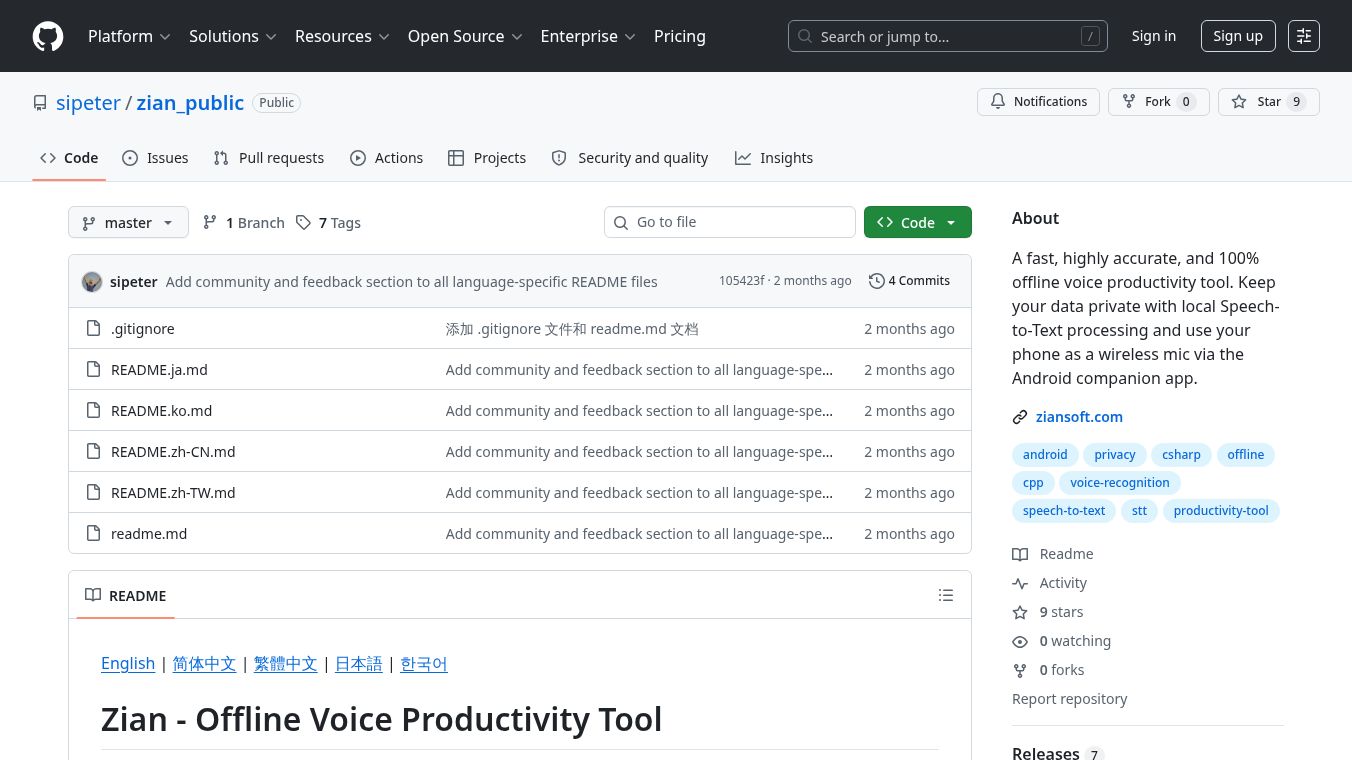
Task: Expand the Solutions menu in header
Action: (232, 36)
